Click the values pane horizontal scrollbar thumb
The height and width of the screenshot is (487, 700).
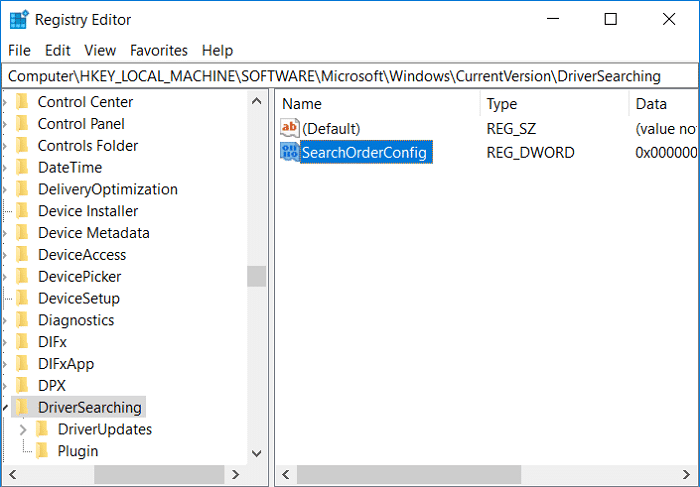tap(408, 475)
